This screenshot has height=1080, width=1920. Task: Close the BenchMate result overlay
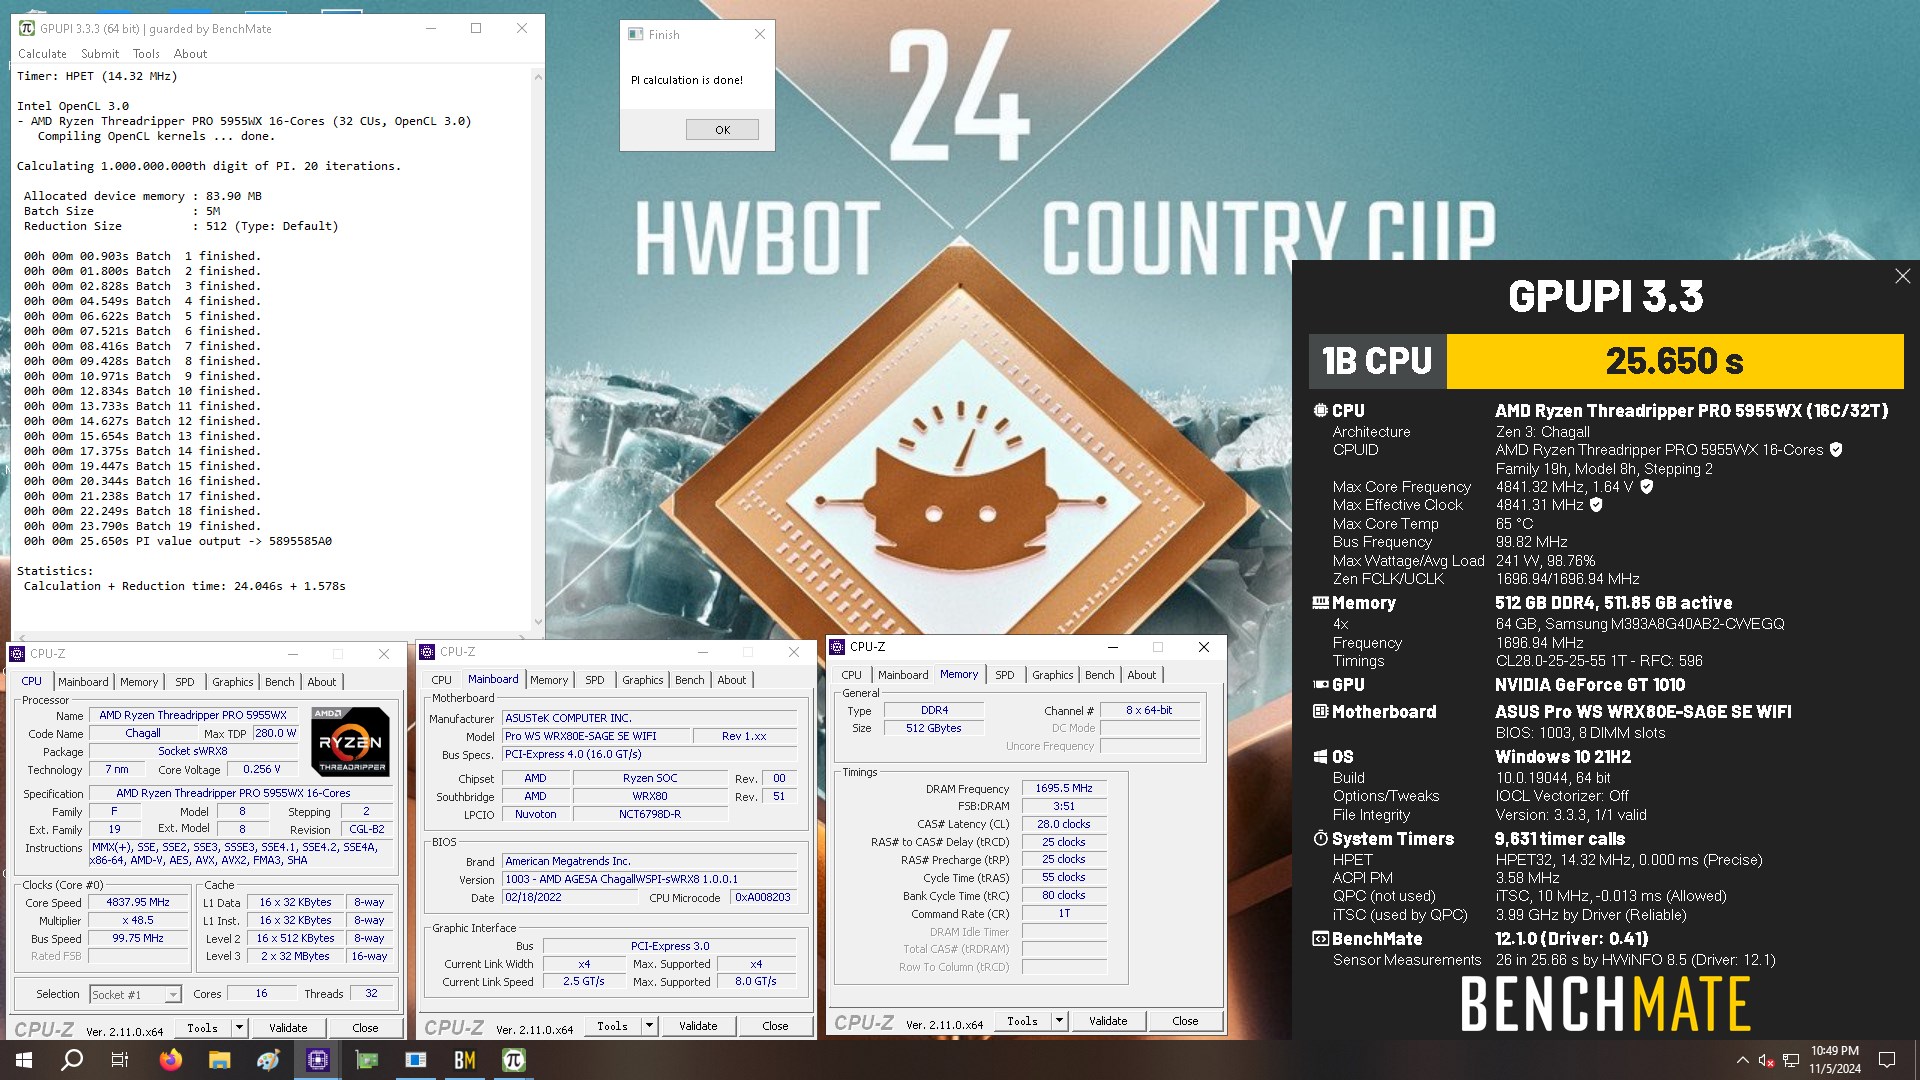pos(1902,276)
